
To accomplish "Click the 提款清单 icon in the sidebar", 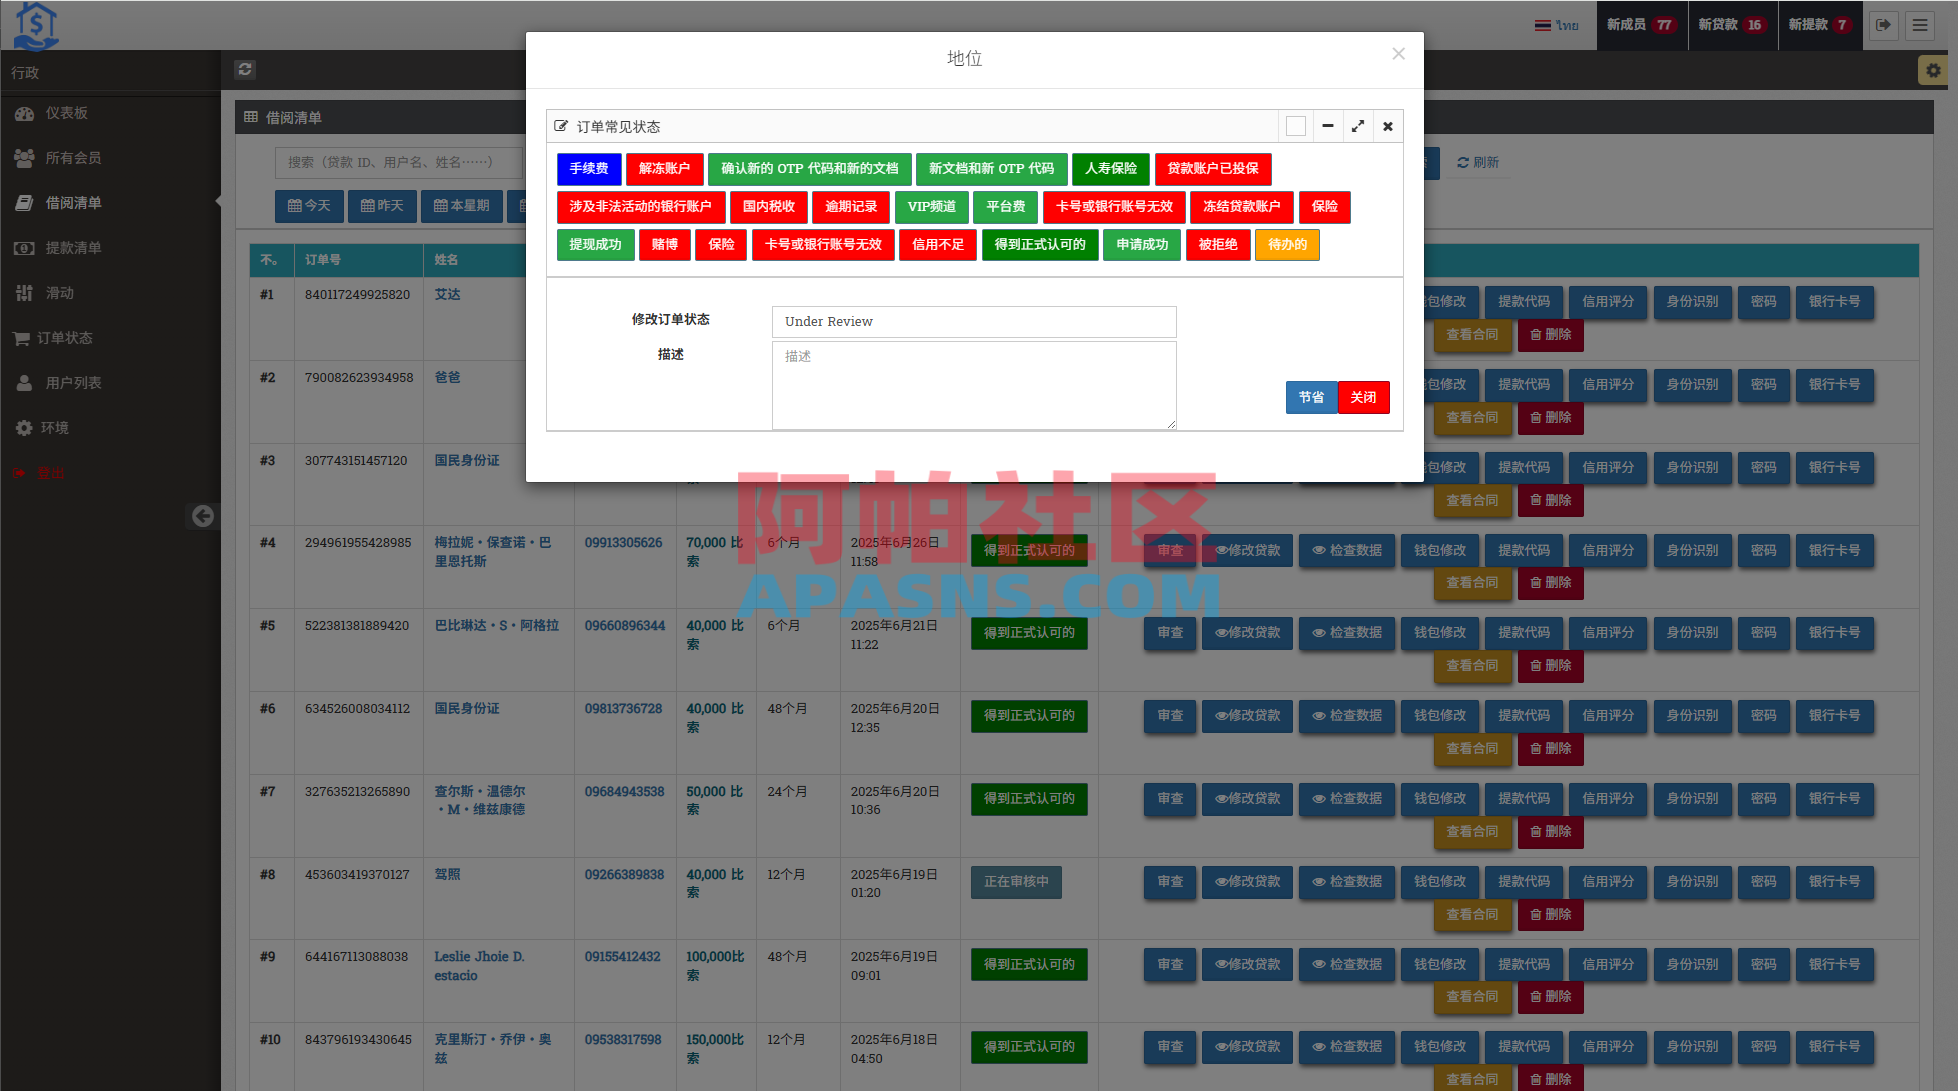I will (24, 248).
